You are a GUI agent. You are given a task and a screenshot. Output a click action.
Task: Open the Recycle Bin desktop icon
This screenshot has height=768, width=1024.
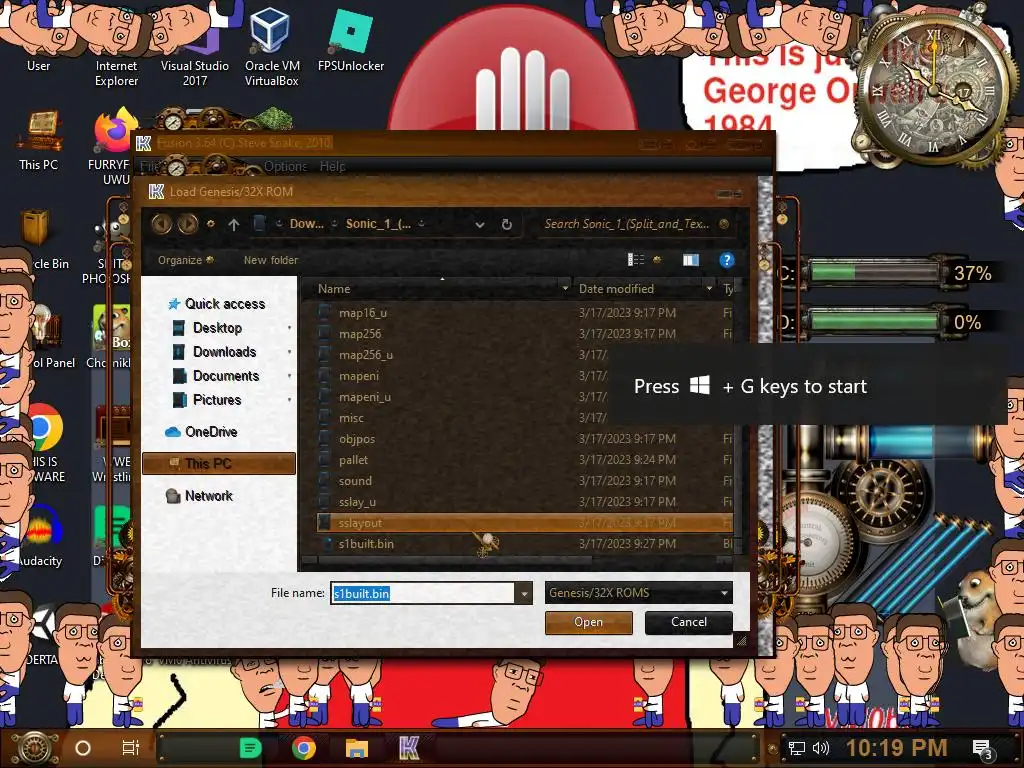point(37,238)
